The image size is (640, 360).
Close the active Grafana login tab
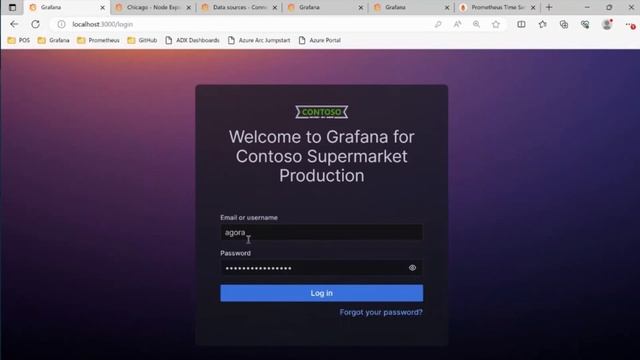(x=102, y=7)
